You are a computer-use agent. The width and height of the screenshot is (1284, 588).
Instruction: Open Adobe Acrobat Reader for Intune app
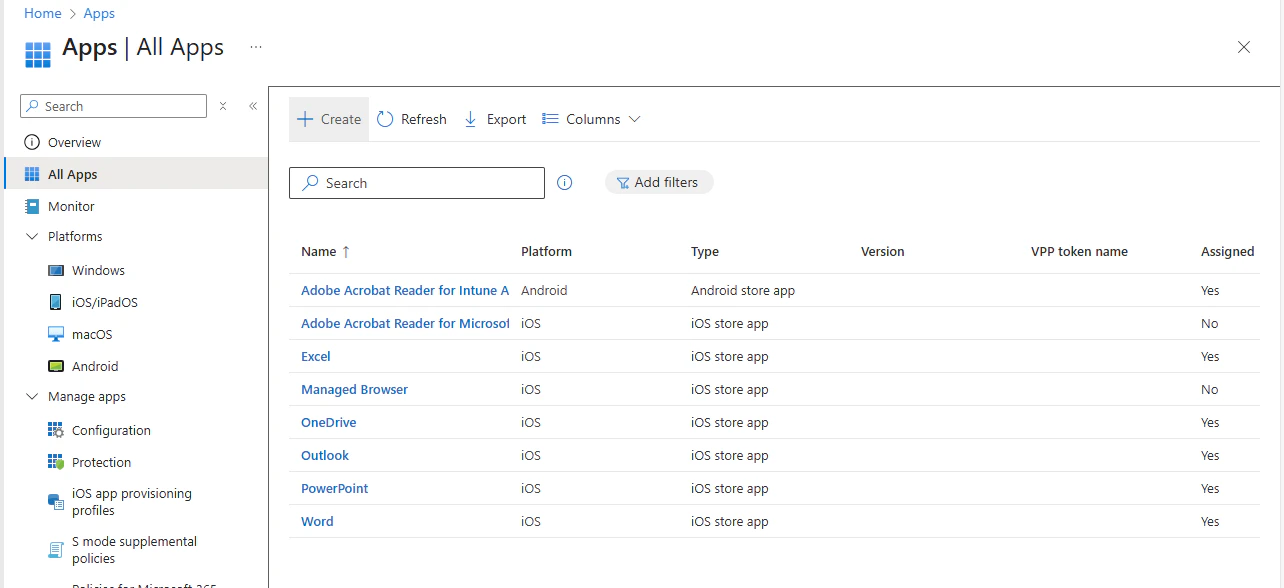coord(405,290)
